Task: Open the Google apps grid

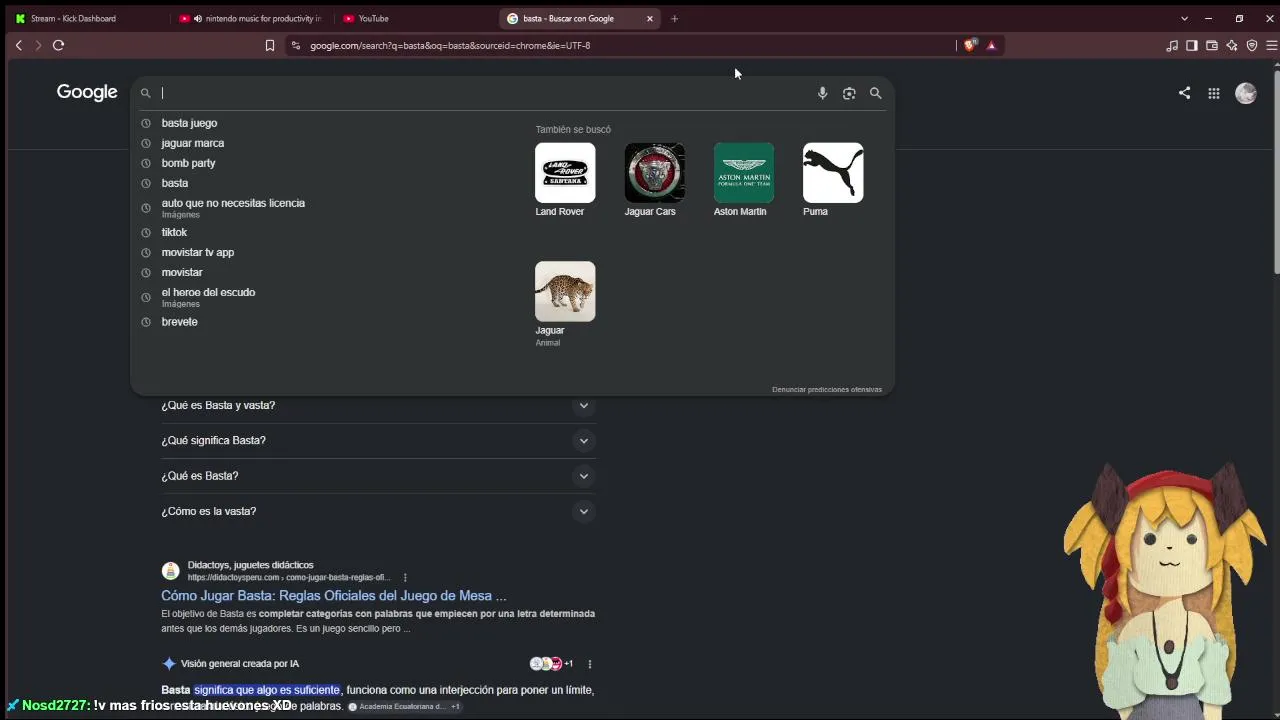Action: tap(1213, 93)
